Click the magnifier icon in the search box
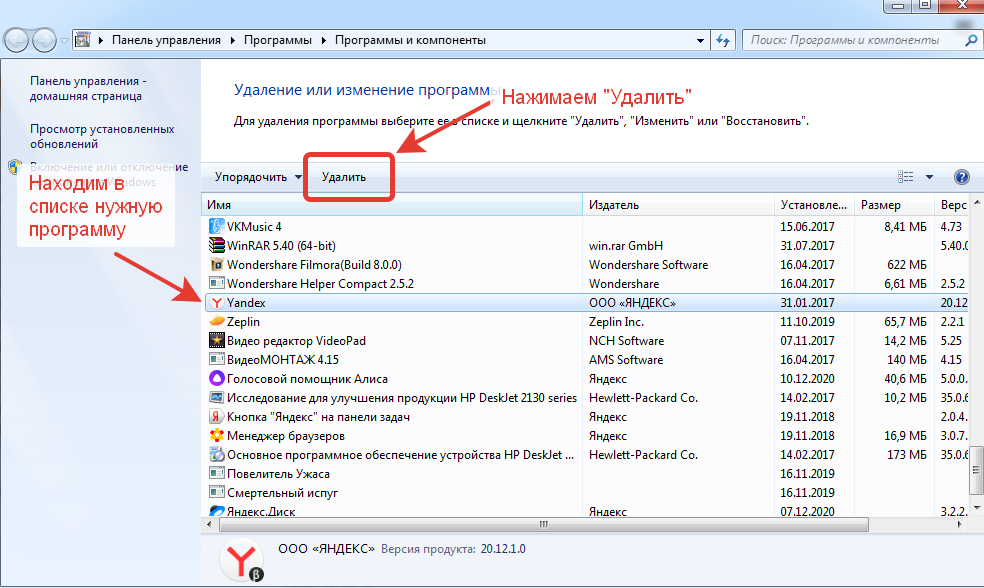 coord(971,41)
